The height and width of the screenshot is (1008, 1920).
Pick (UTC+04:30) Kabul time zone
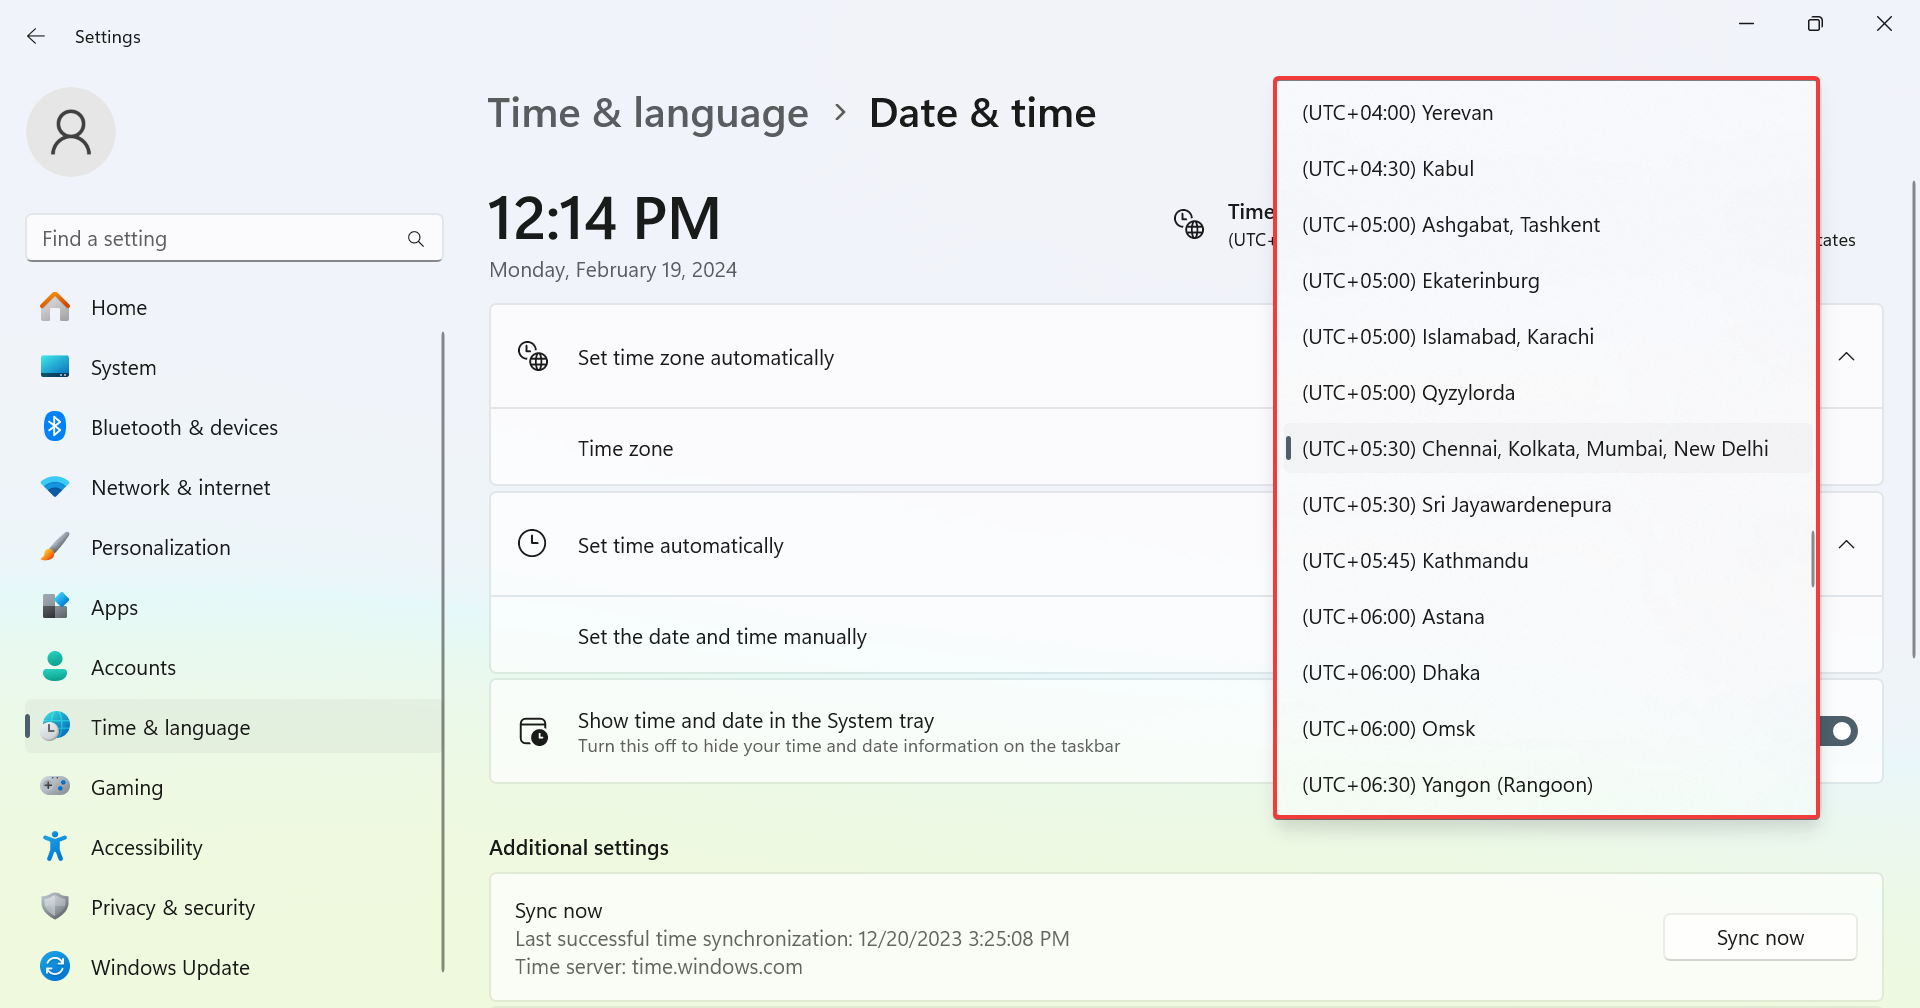click(x=1388, y=169)
